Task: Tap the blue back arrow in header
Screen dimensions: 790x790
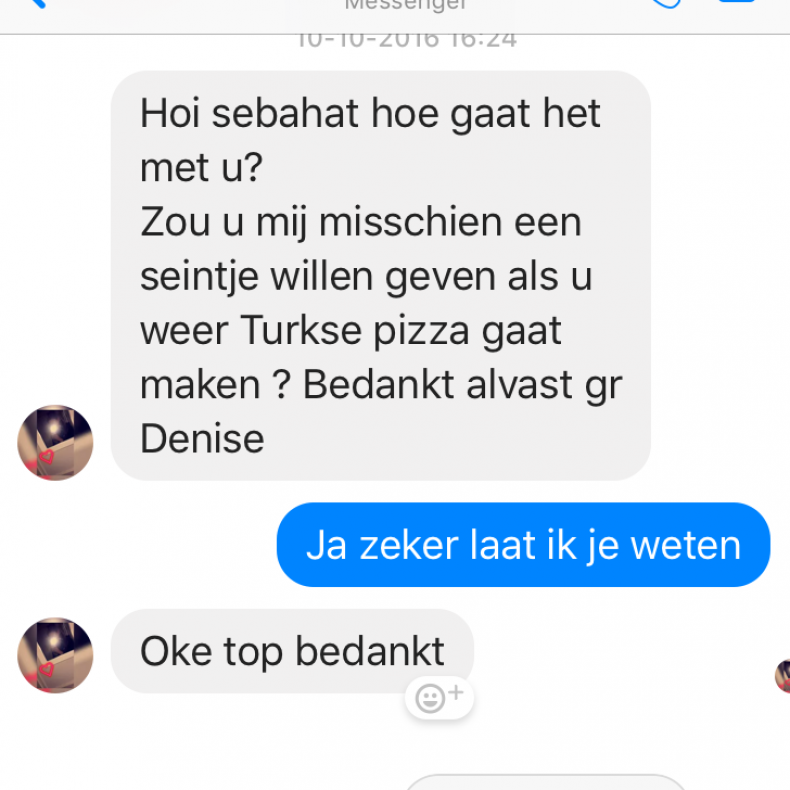Action: (37, 3)
